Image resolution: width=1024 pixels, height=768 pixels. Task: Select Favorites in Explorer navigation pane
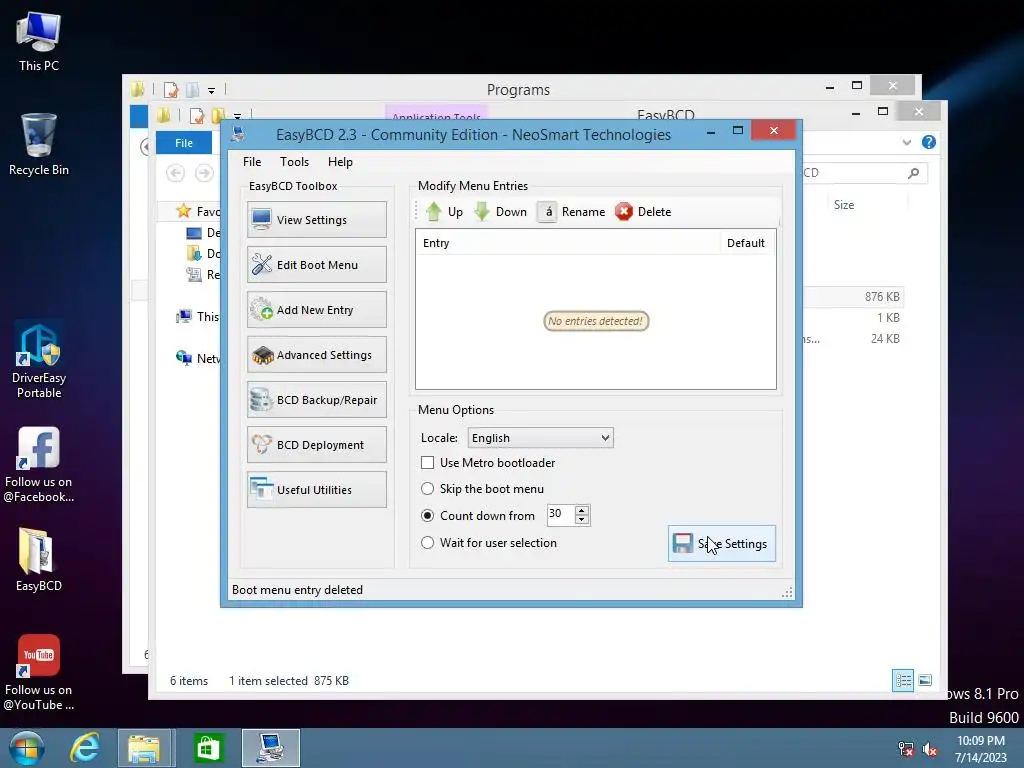click(x=198, y=211)
